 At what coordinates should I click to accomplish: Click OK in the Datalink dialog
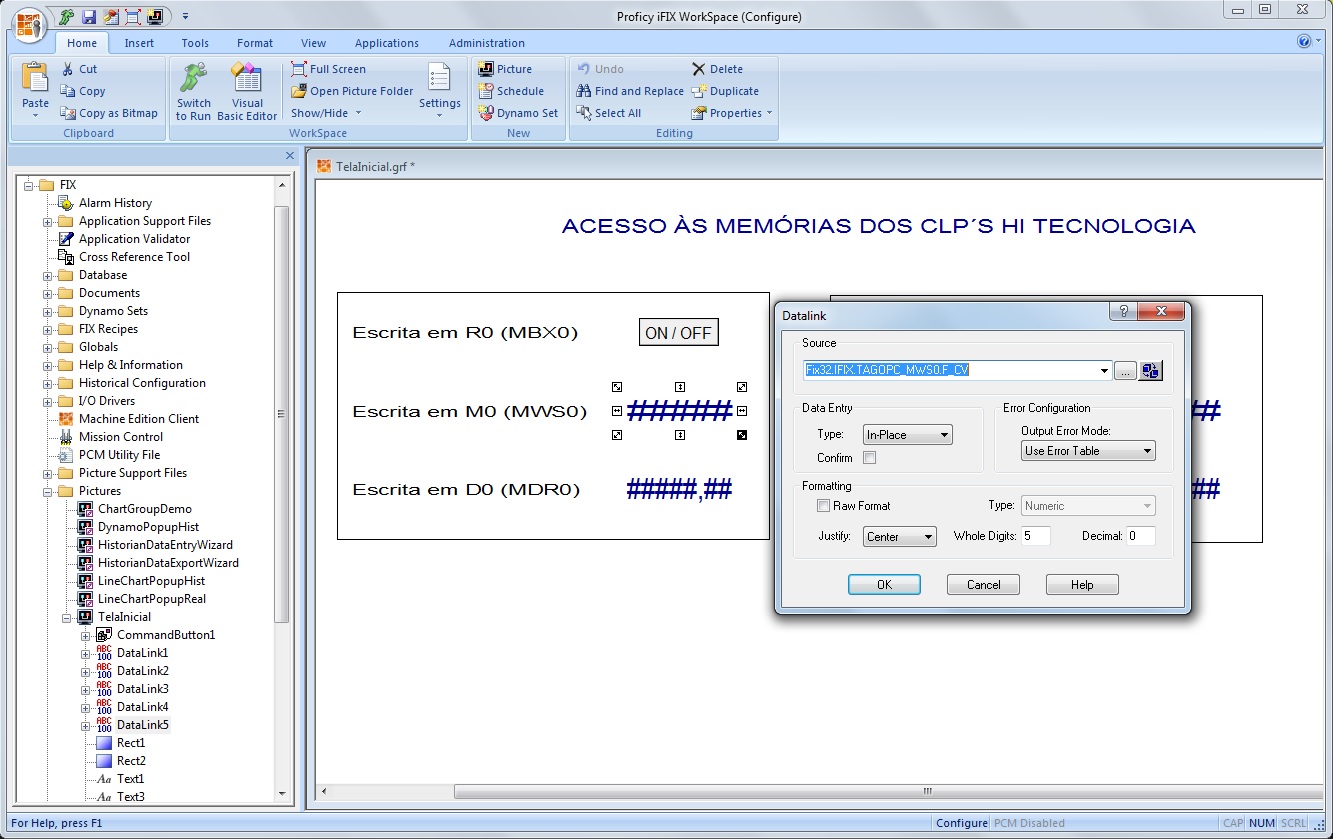pyautogui.click(x=884, y=585)
